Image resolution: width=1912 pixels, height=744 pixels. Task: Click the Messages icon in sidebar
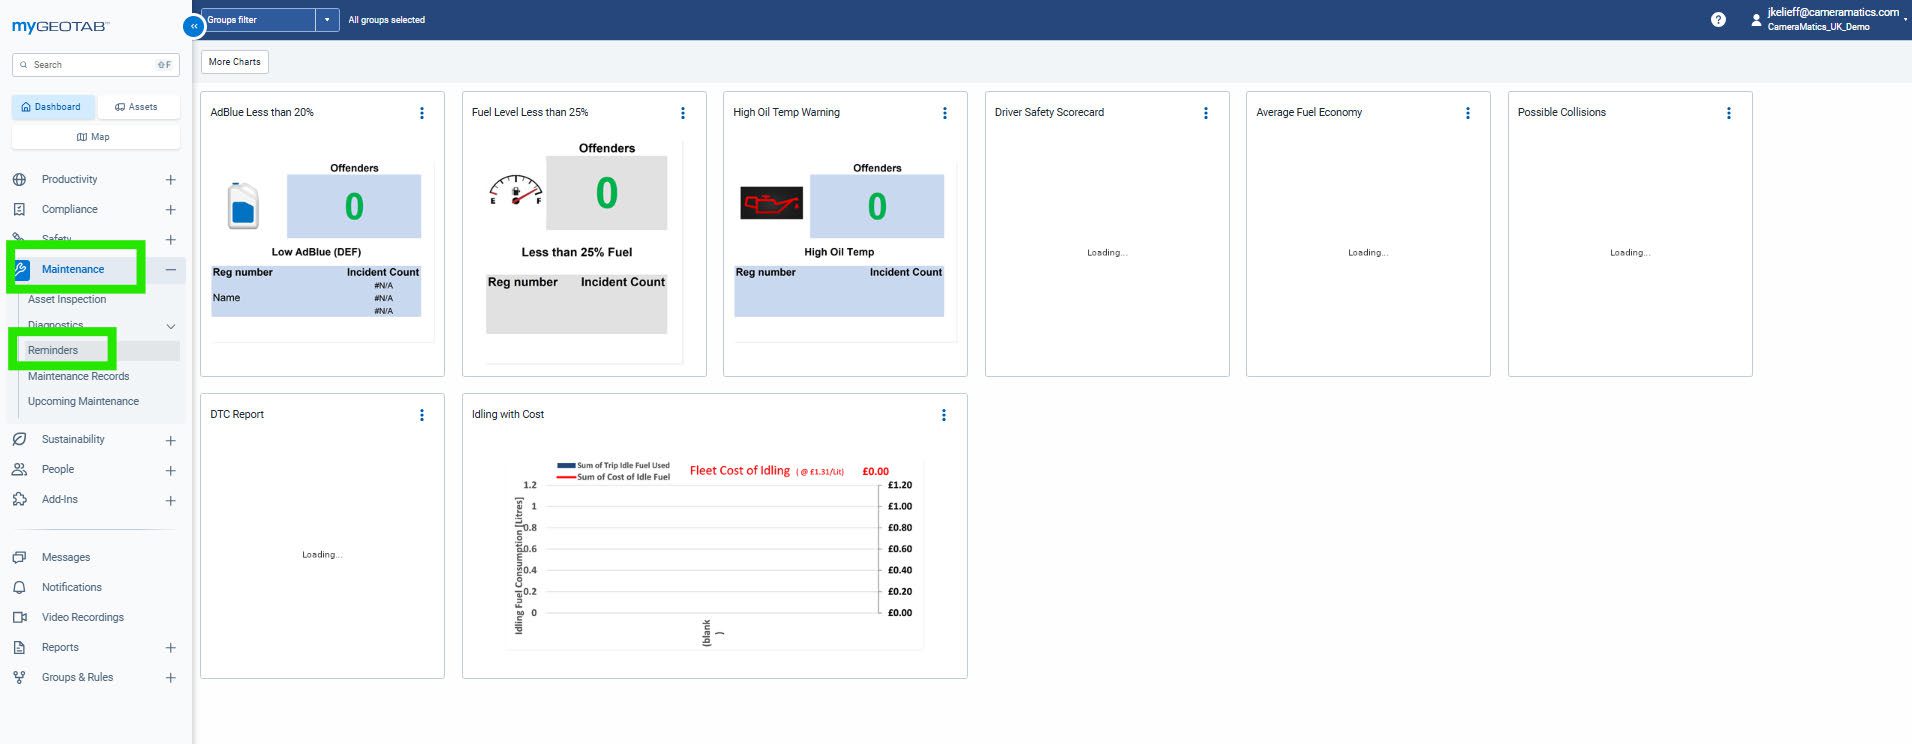pyautogui.click(x=19, y=558)
